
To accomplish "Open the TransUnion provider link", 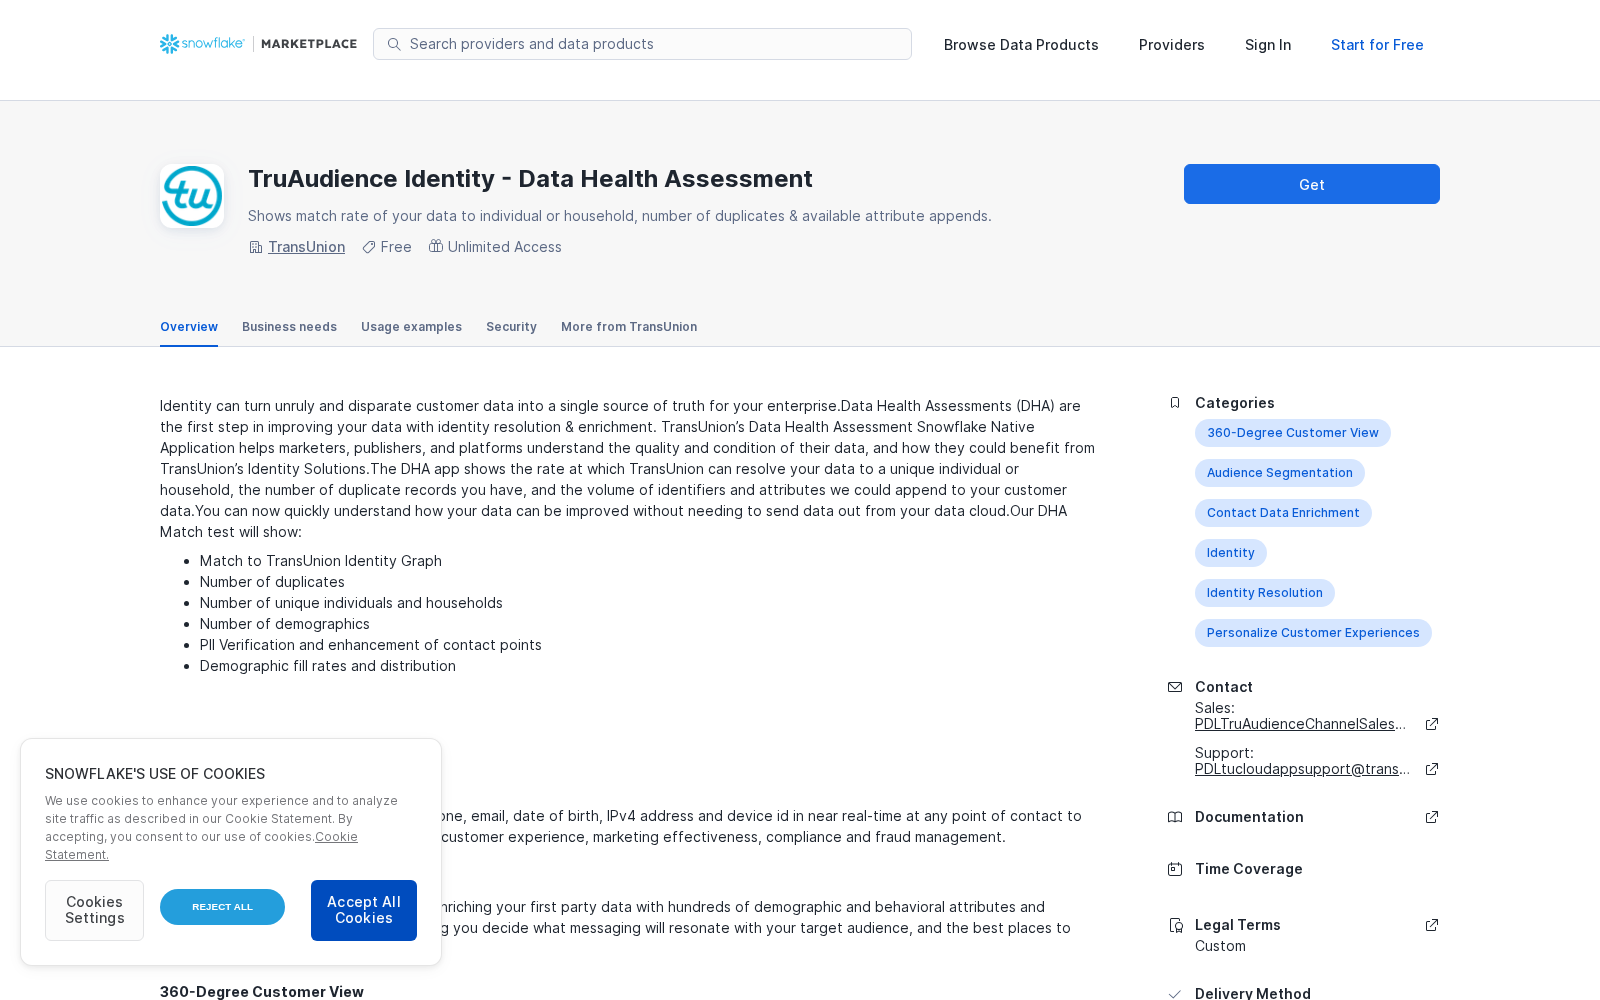I will (x=306, y=247).
